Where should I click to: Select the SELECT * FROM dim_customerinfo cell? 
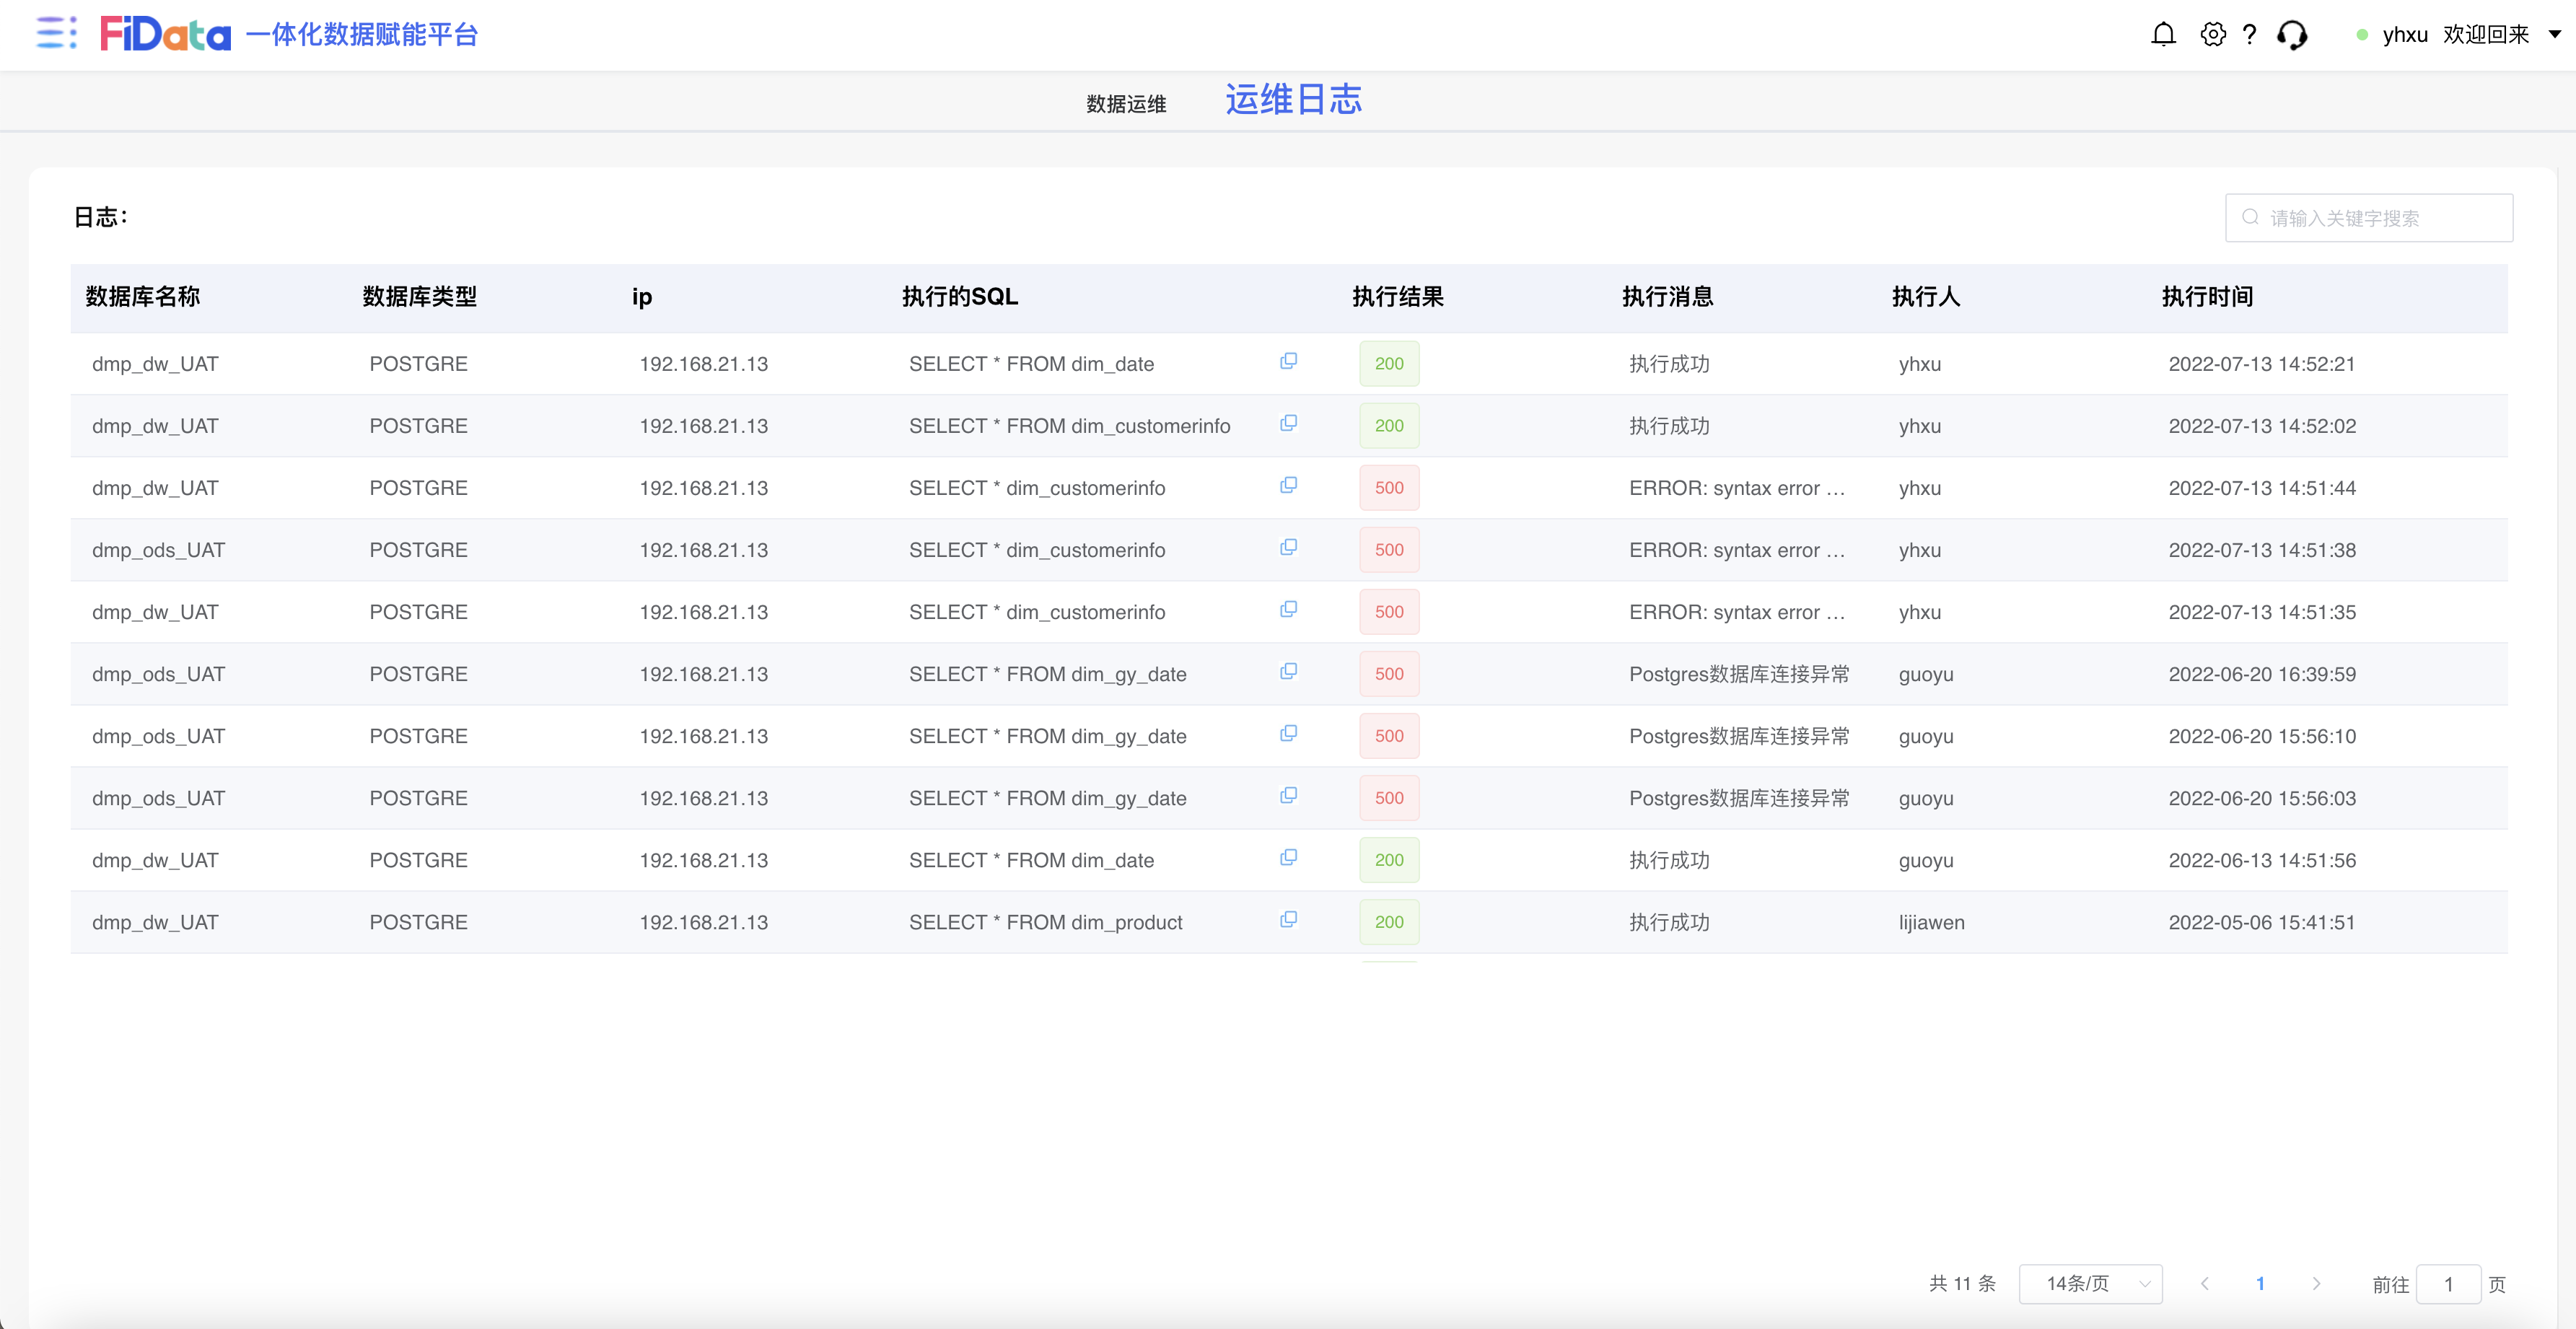[x=1069, y=426]
